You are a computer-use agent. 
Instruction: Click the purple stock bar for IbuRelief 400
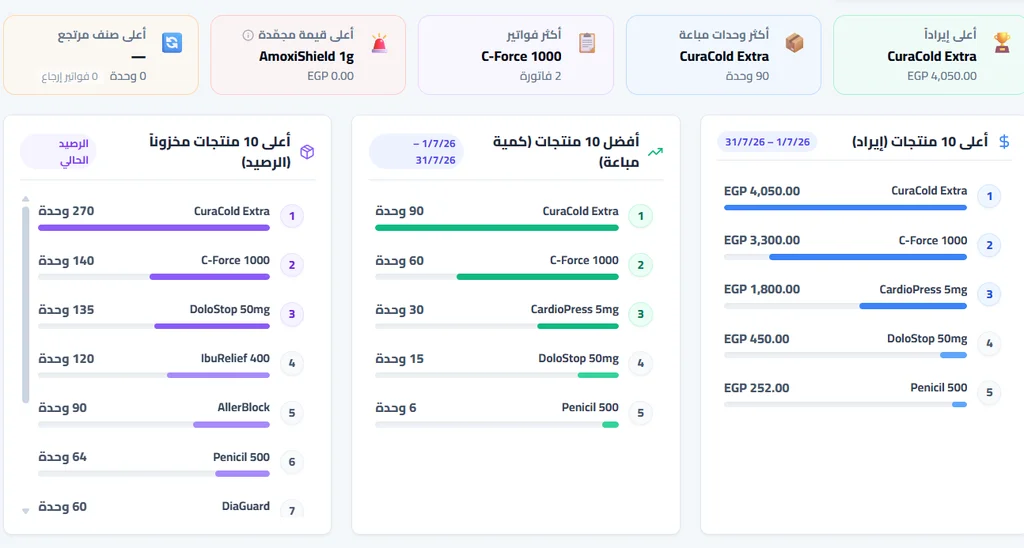click(218, 375)
